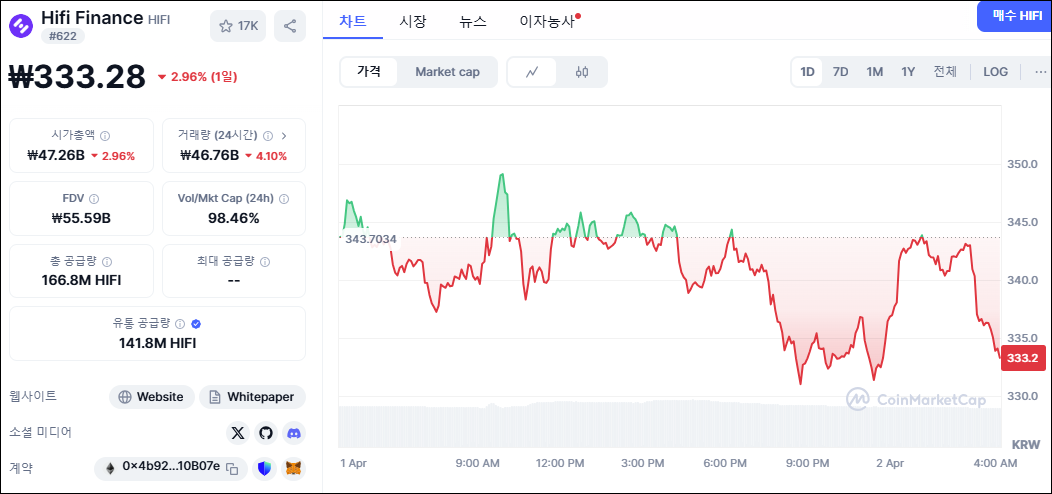Open the Discord social icon

[294, 433]
